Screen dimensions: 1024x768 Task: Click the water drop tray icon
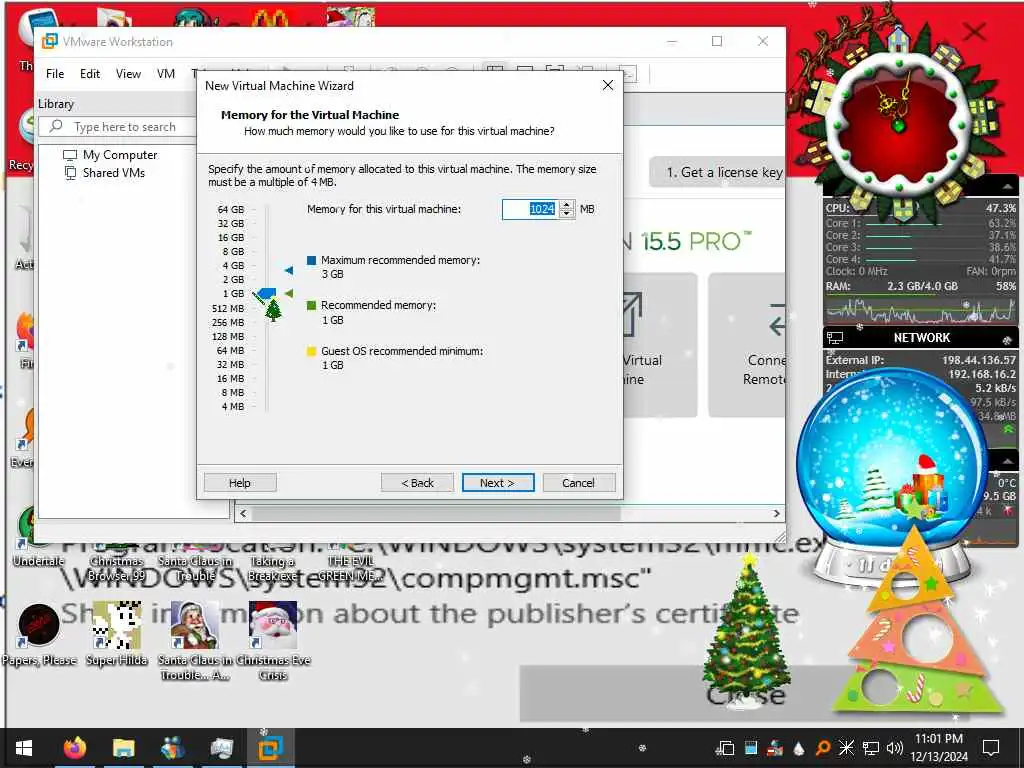point(799,748)
